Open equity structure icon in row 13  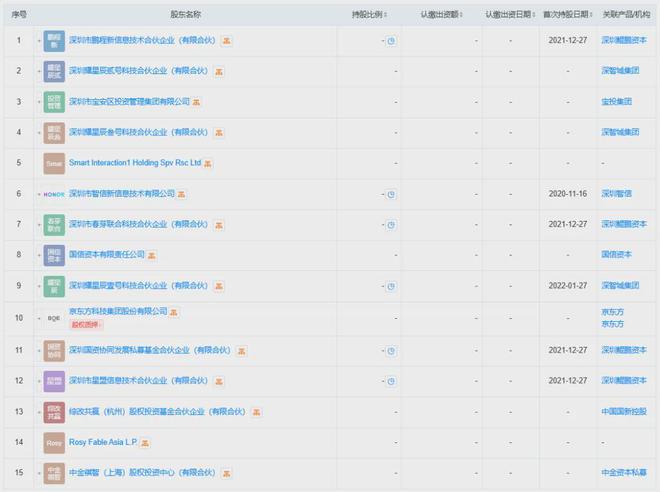click(256, 412)
